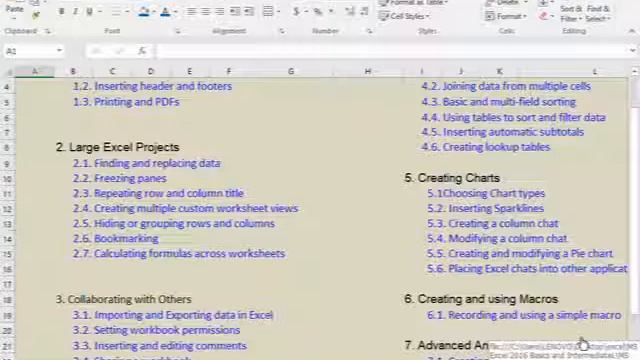Open the Alignment group dialog launcher
640x360 pixels.
pyautogui.click(x=282, y=31)
